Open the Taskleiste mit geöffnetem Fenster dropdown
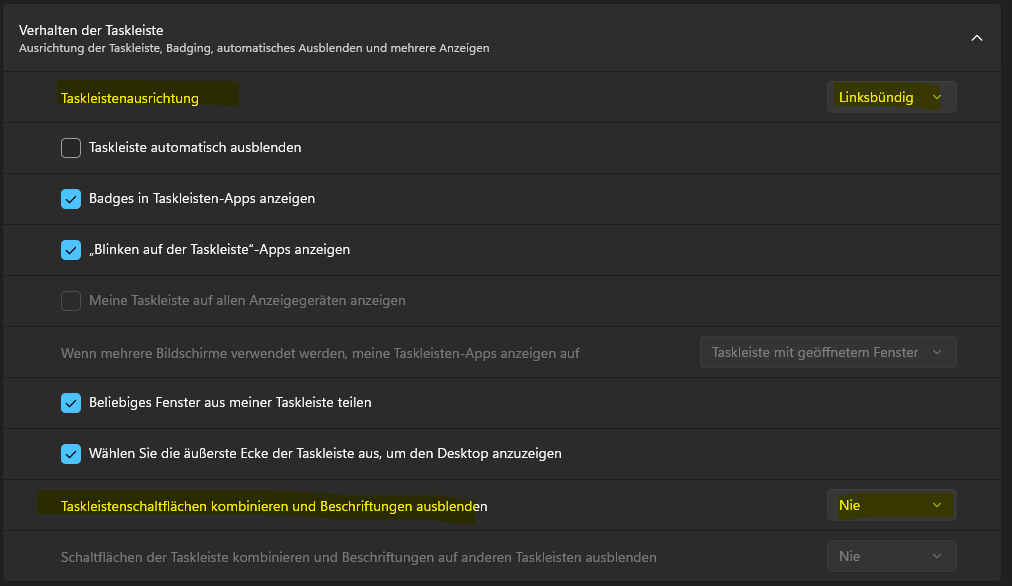 828,352
